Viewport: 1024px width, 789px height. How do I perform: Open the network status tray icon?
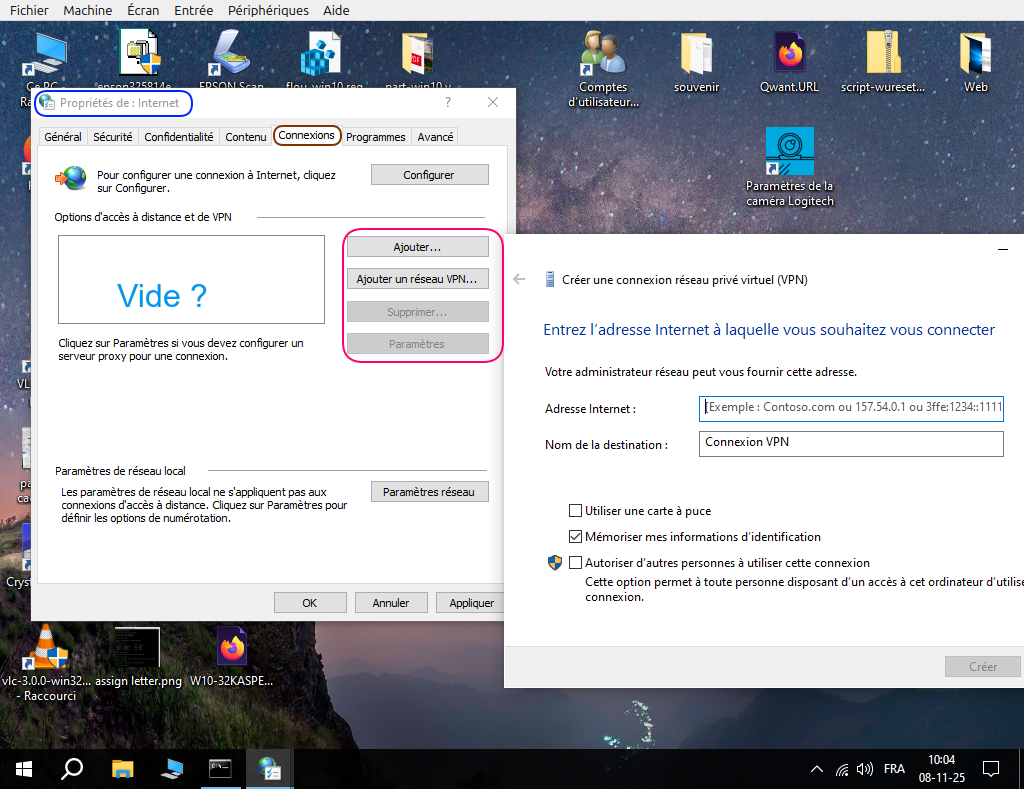point(842,769)
